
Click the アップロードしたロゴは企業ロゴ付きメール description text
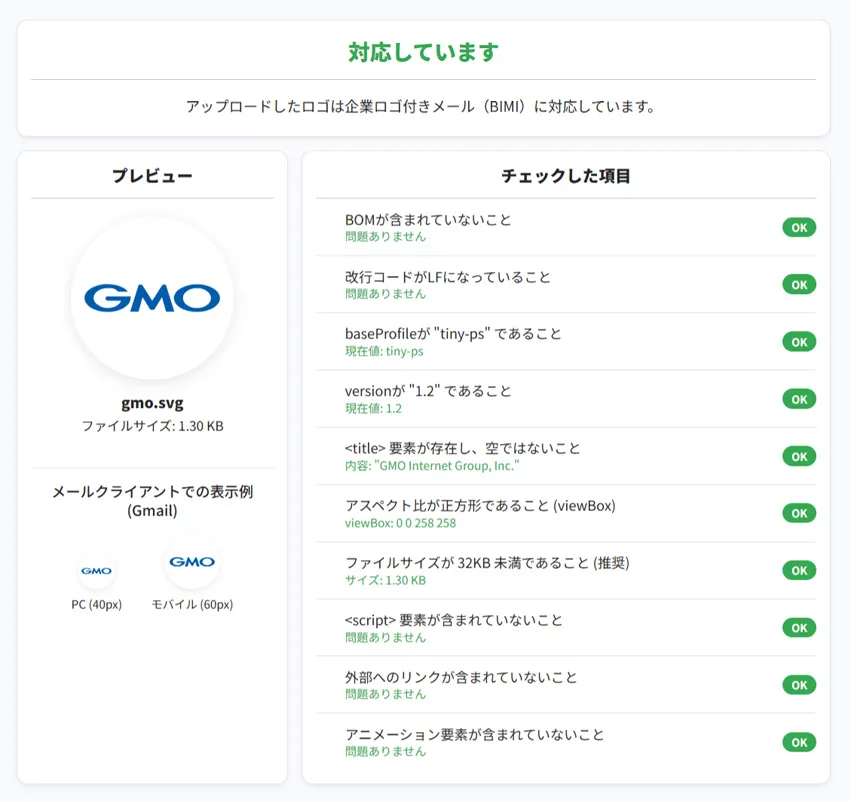tap(421, 106)
